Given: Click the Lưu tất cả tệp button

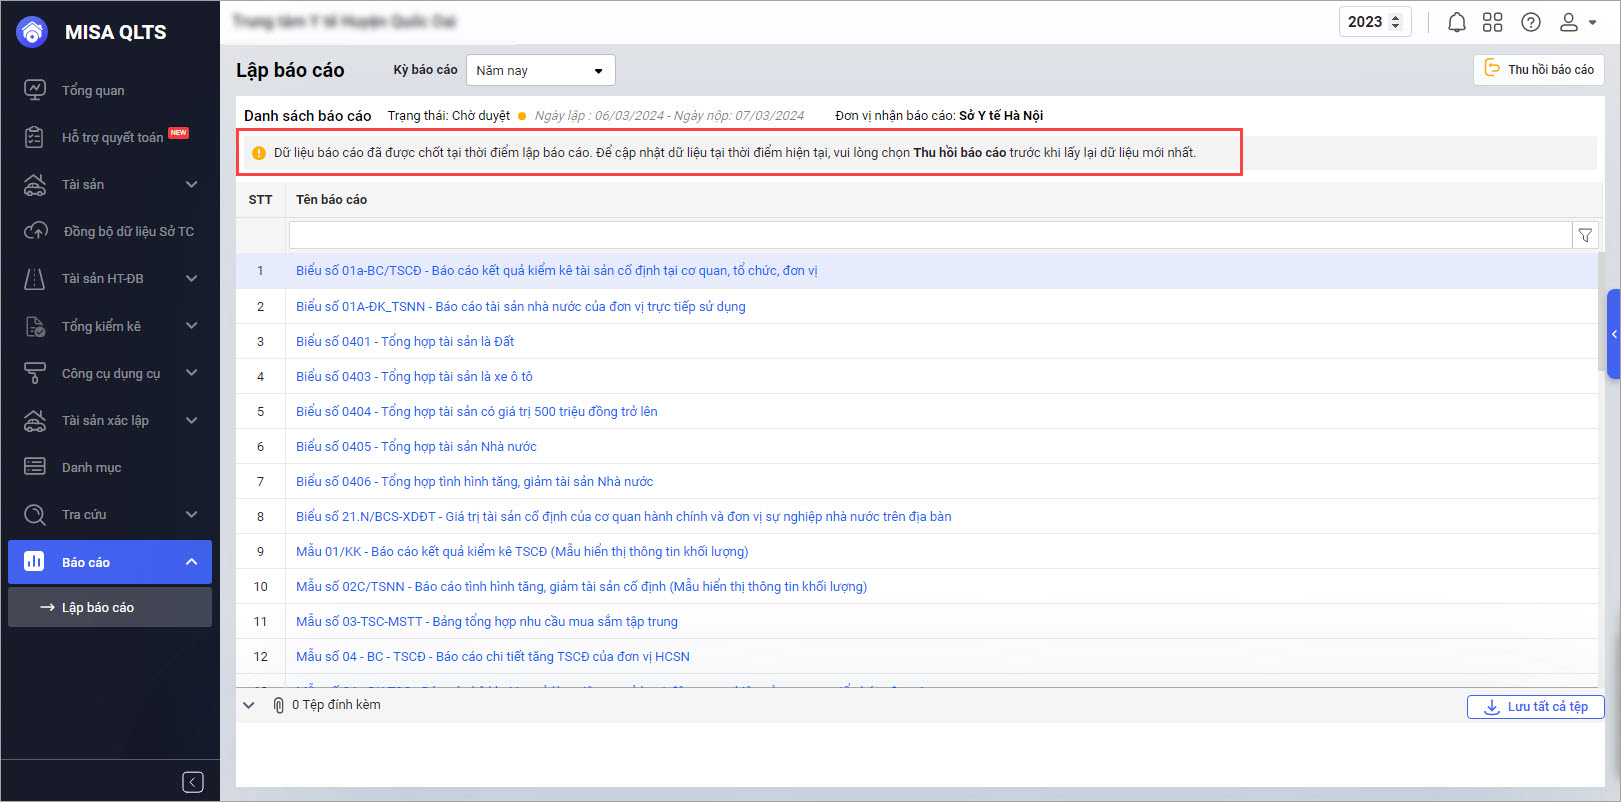Looking at the screenshot, I should pos(1535,707).
